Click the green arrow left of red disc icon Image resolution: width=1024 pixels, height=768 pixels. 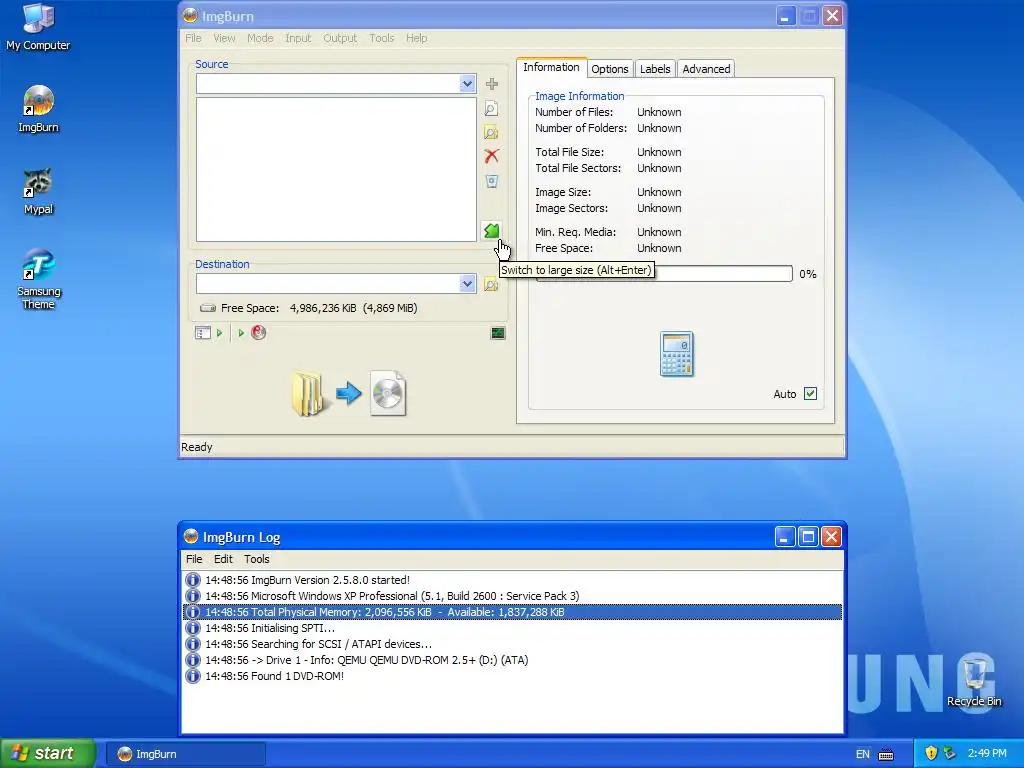click(241, 333)
